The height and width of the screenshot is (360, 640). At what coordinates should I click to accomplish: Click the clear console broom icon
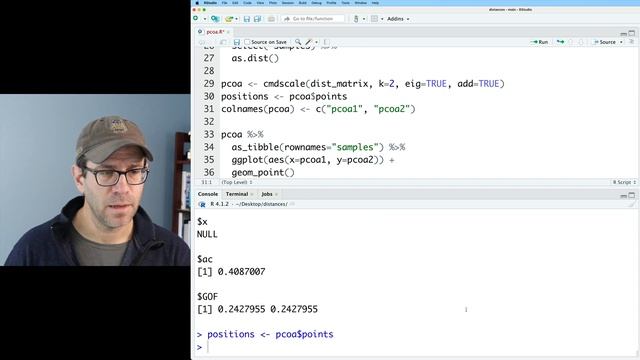632,204
